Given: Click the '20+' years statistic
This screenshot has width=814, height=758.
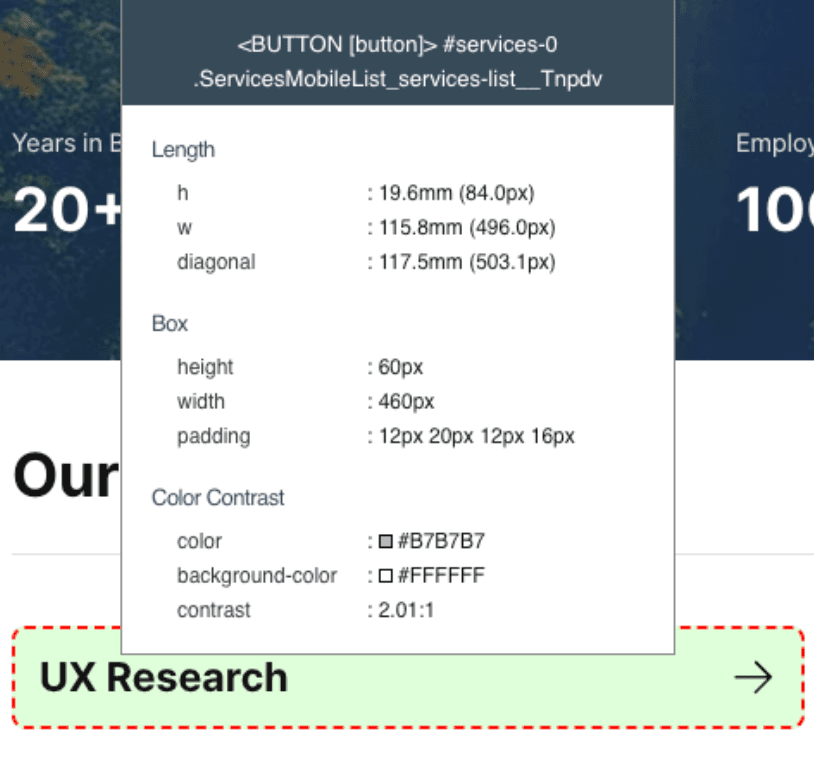Looking at the screenshot, I should click(67, 210).
